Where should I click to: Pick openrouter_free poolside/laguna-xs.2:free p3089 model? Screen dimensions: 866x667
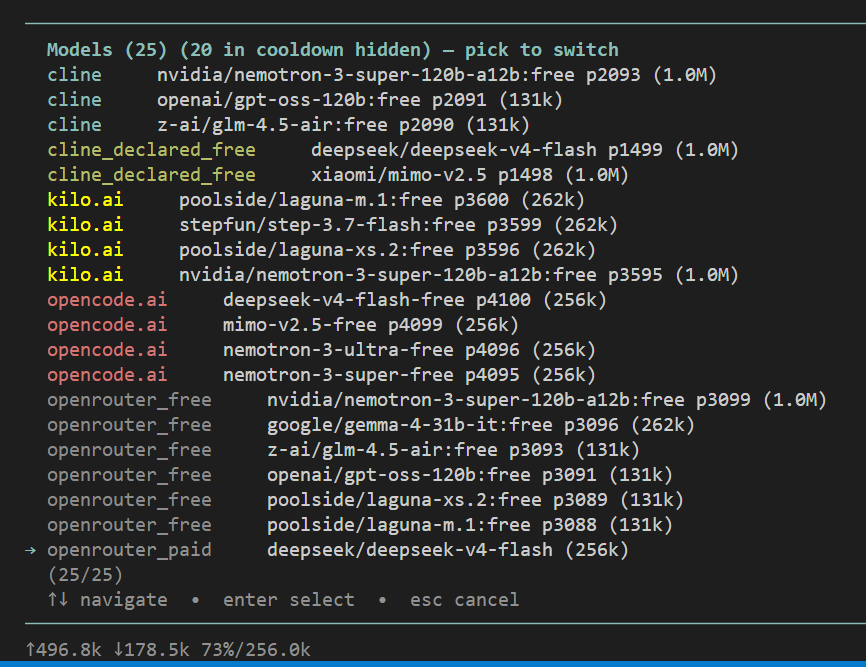(x=365, y=500)
